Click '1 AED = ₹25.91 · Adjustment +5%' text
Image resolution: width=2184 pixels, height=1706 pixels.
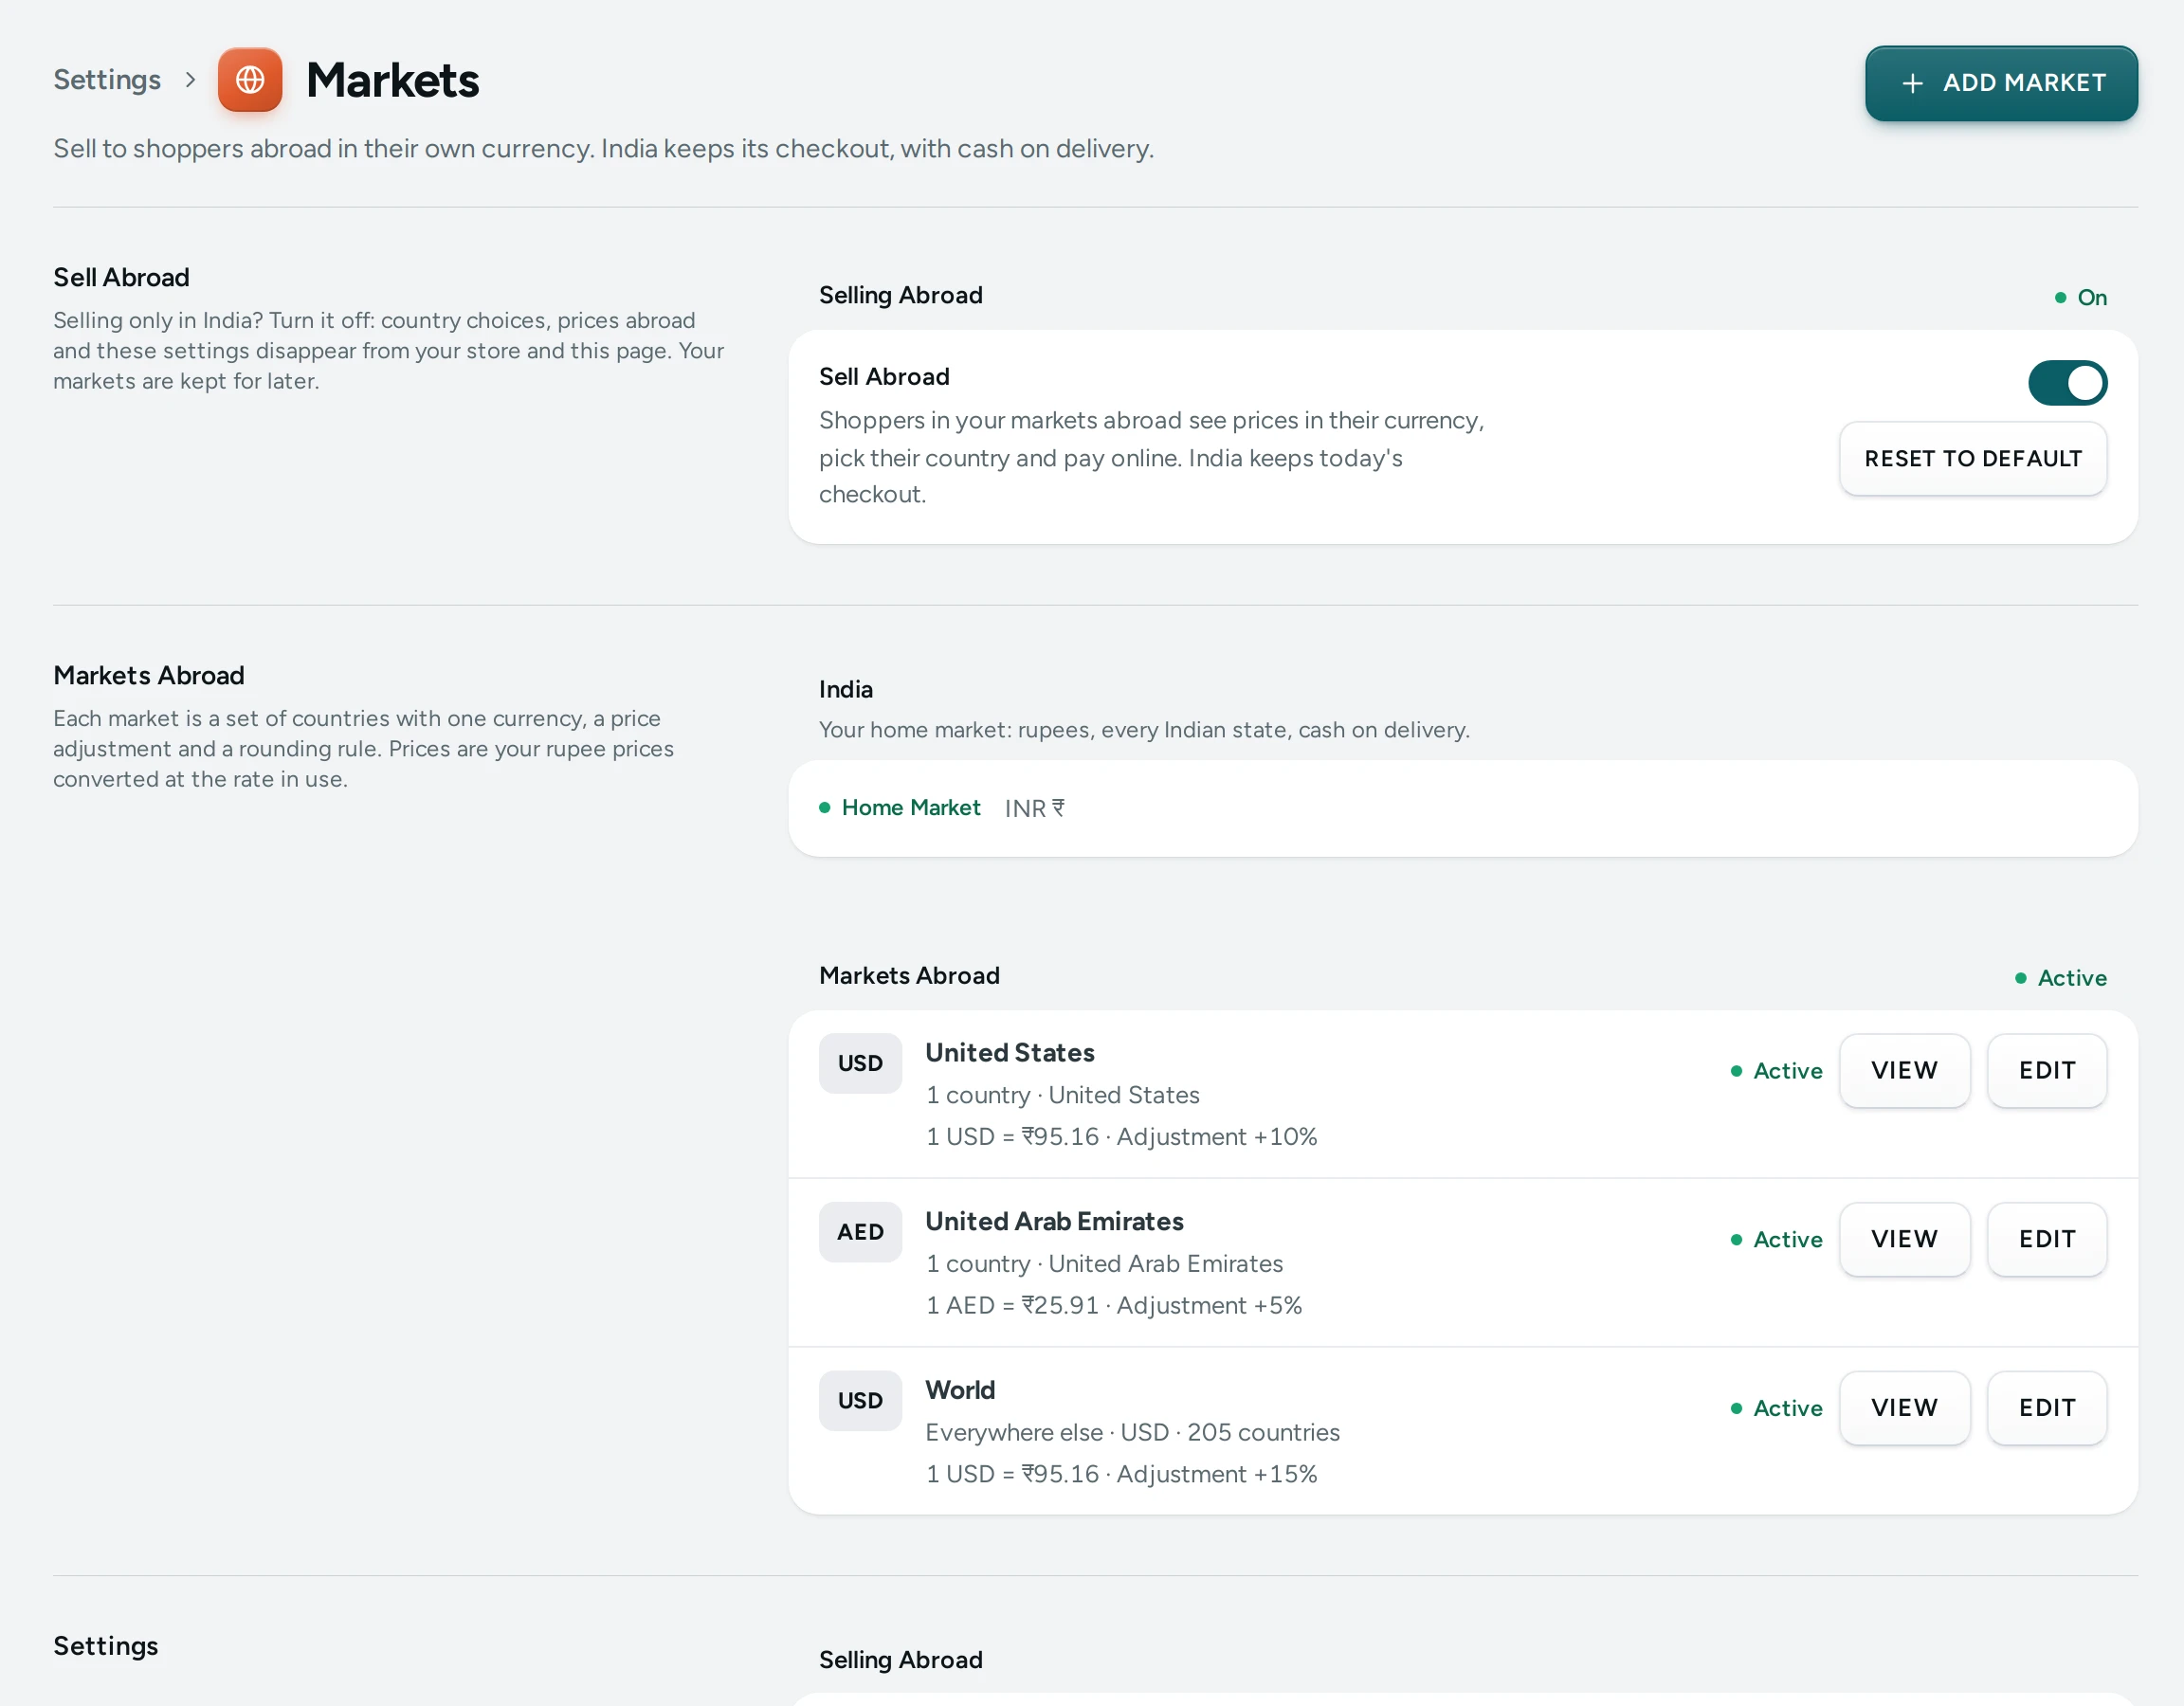point(1114,1306)
